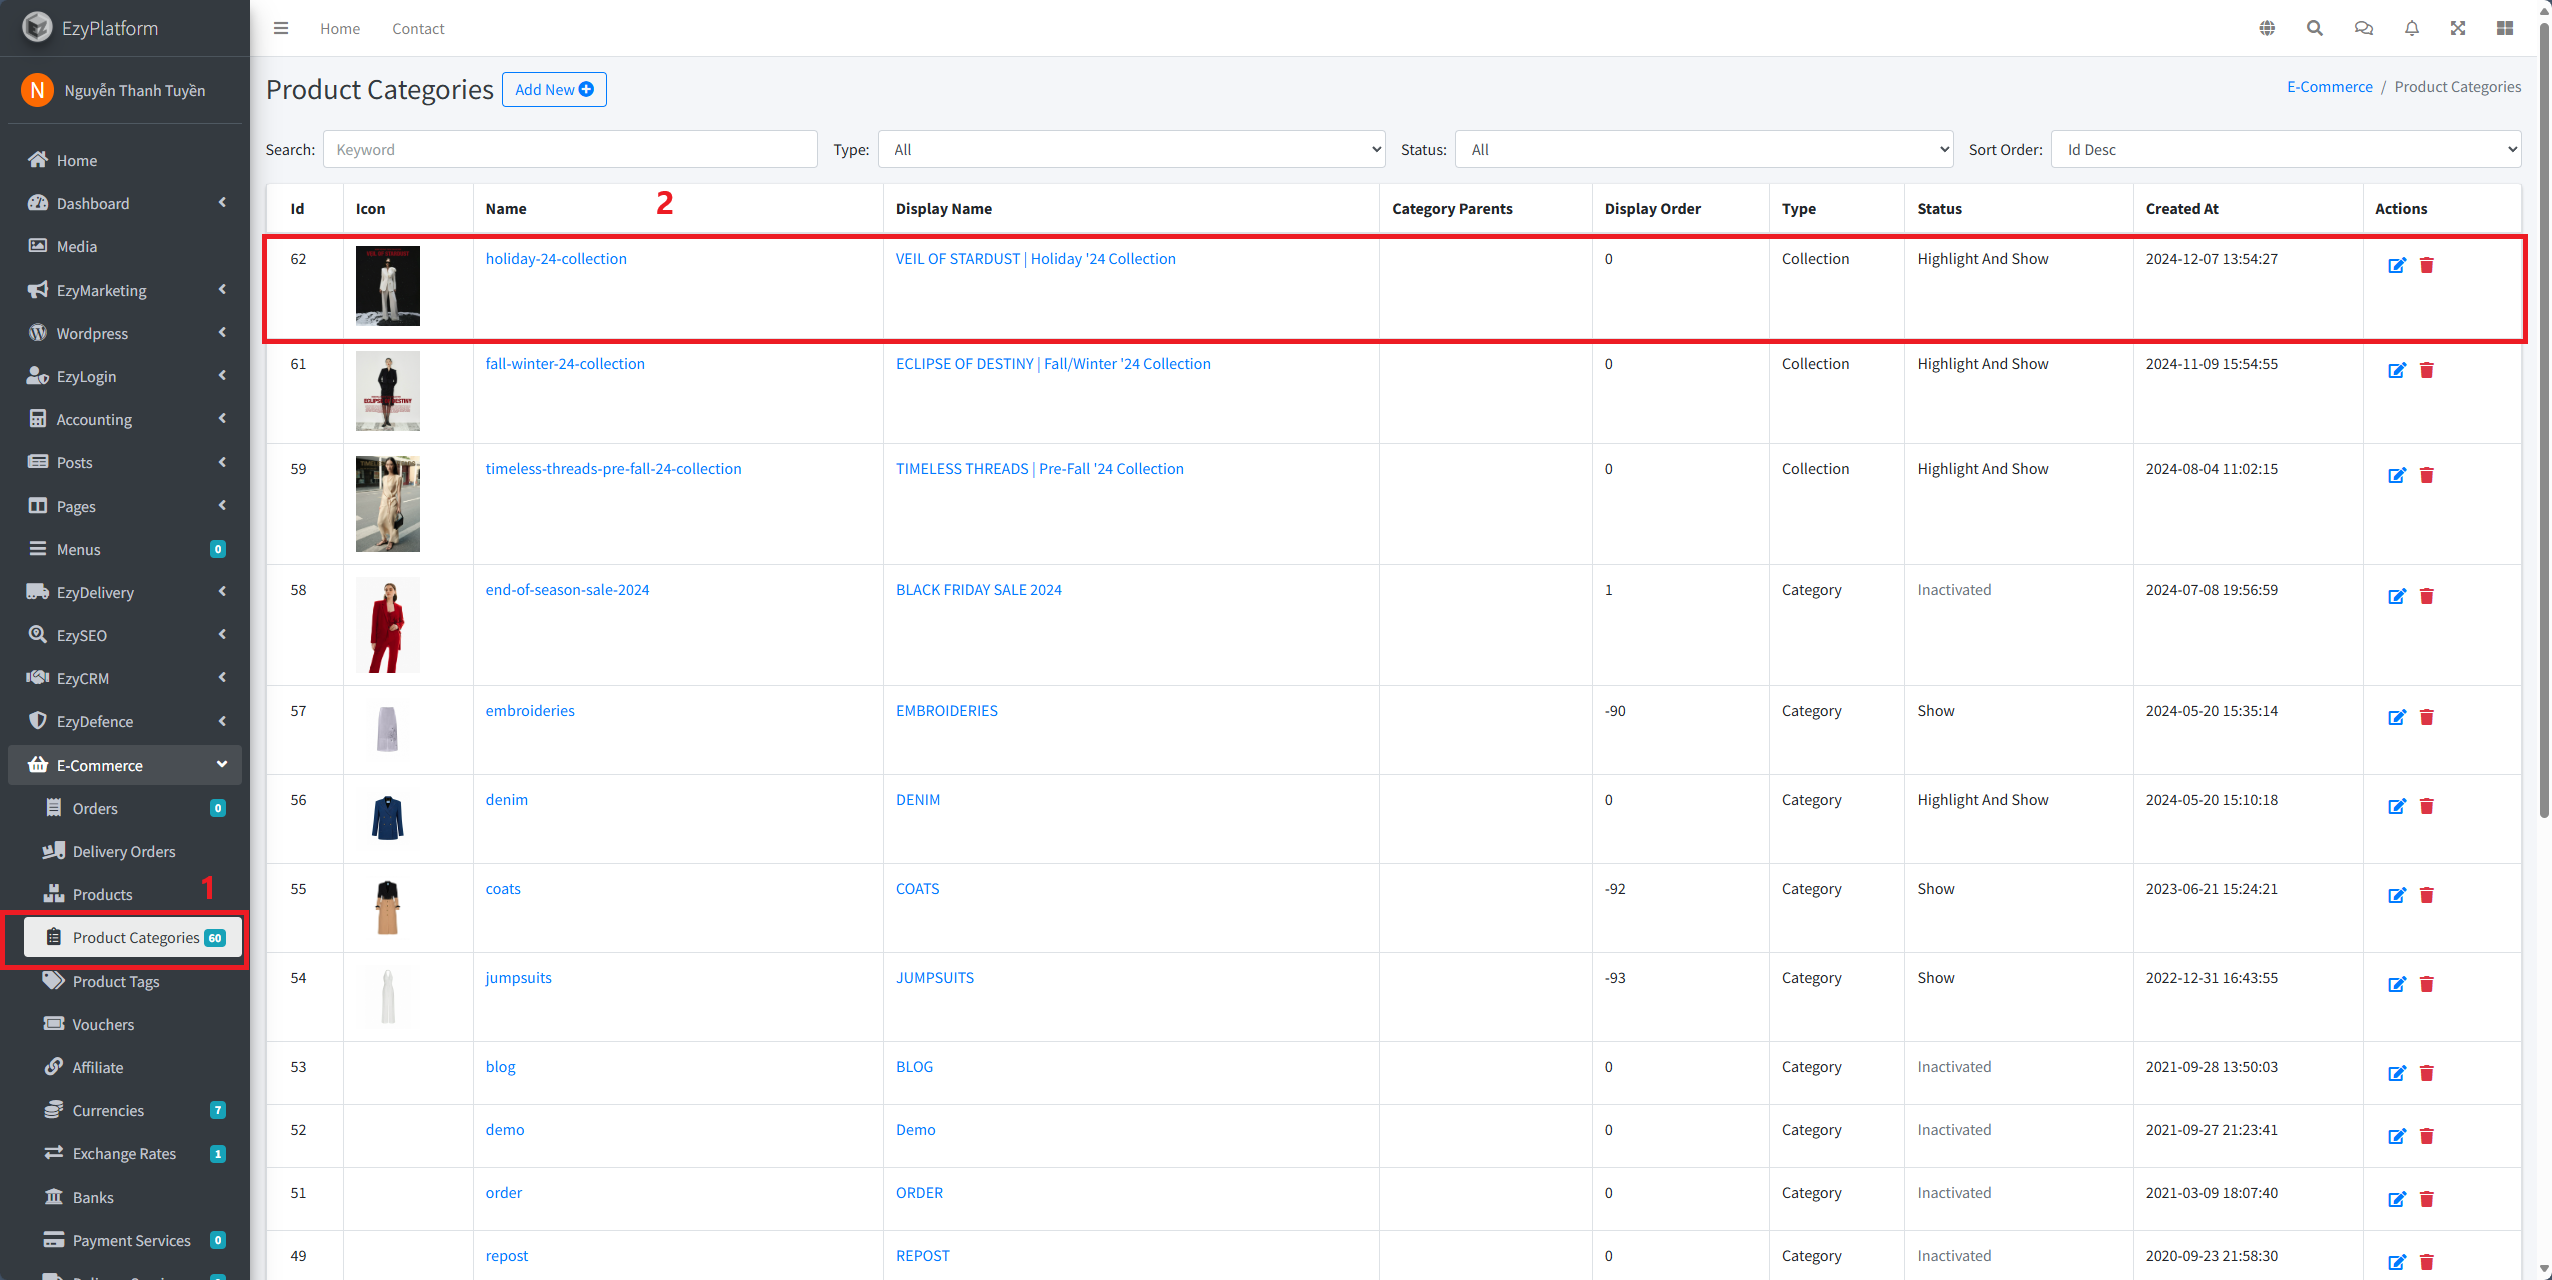Open the Status filter dropdown
Viewport: 2552px width, 1280px height.
point(1703,149)
